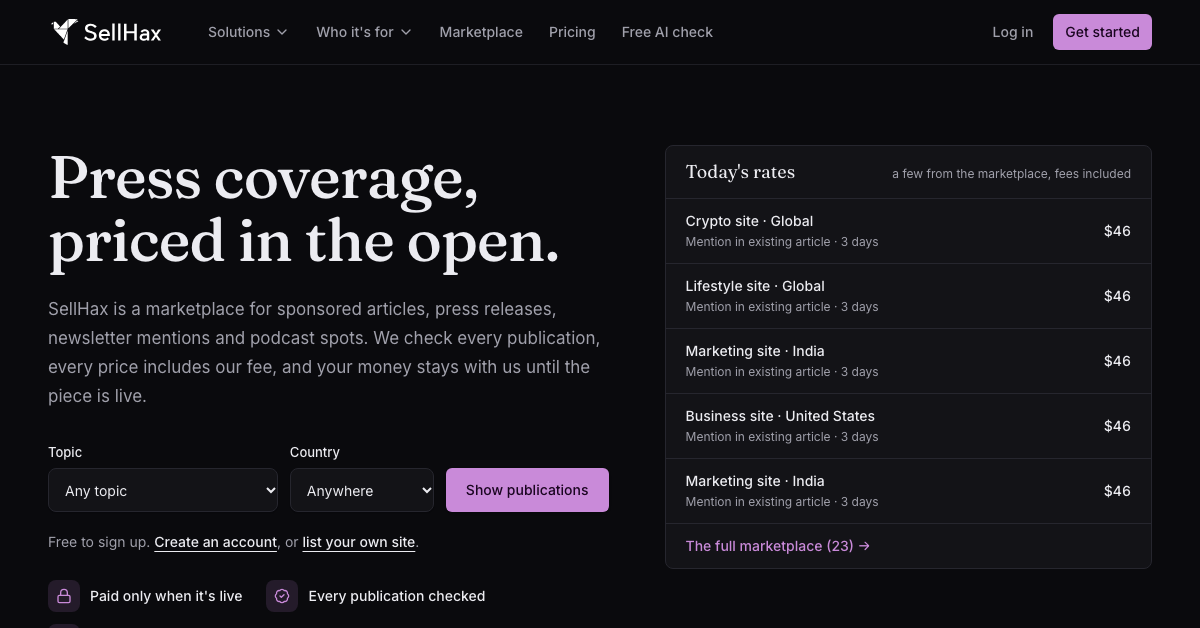Open the Country dropdown showing Anywhere
Screen dimensions: 1200x628
[x=362, y=490]
